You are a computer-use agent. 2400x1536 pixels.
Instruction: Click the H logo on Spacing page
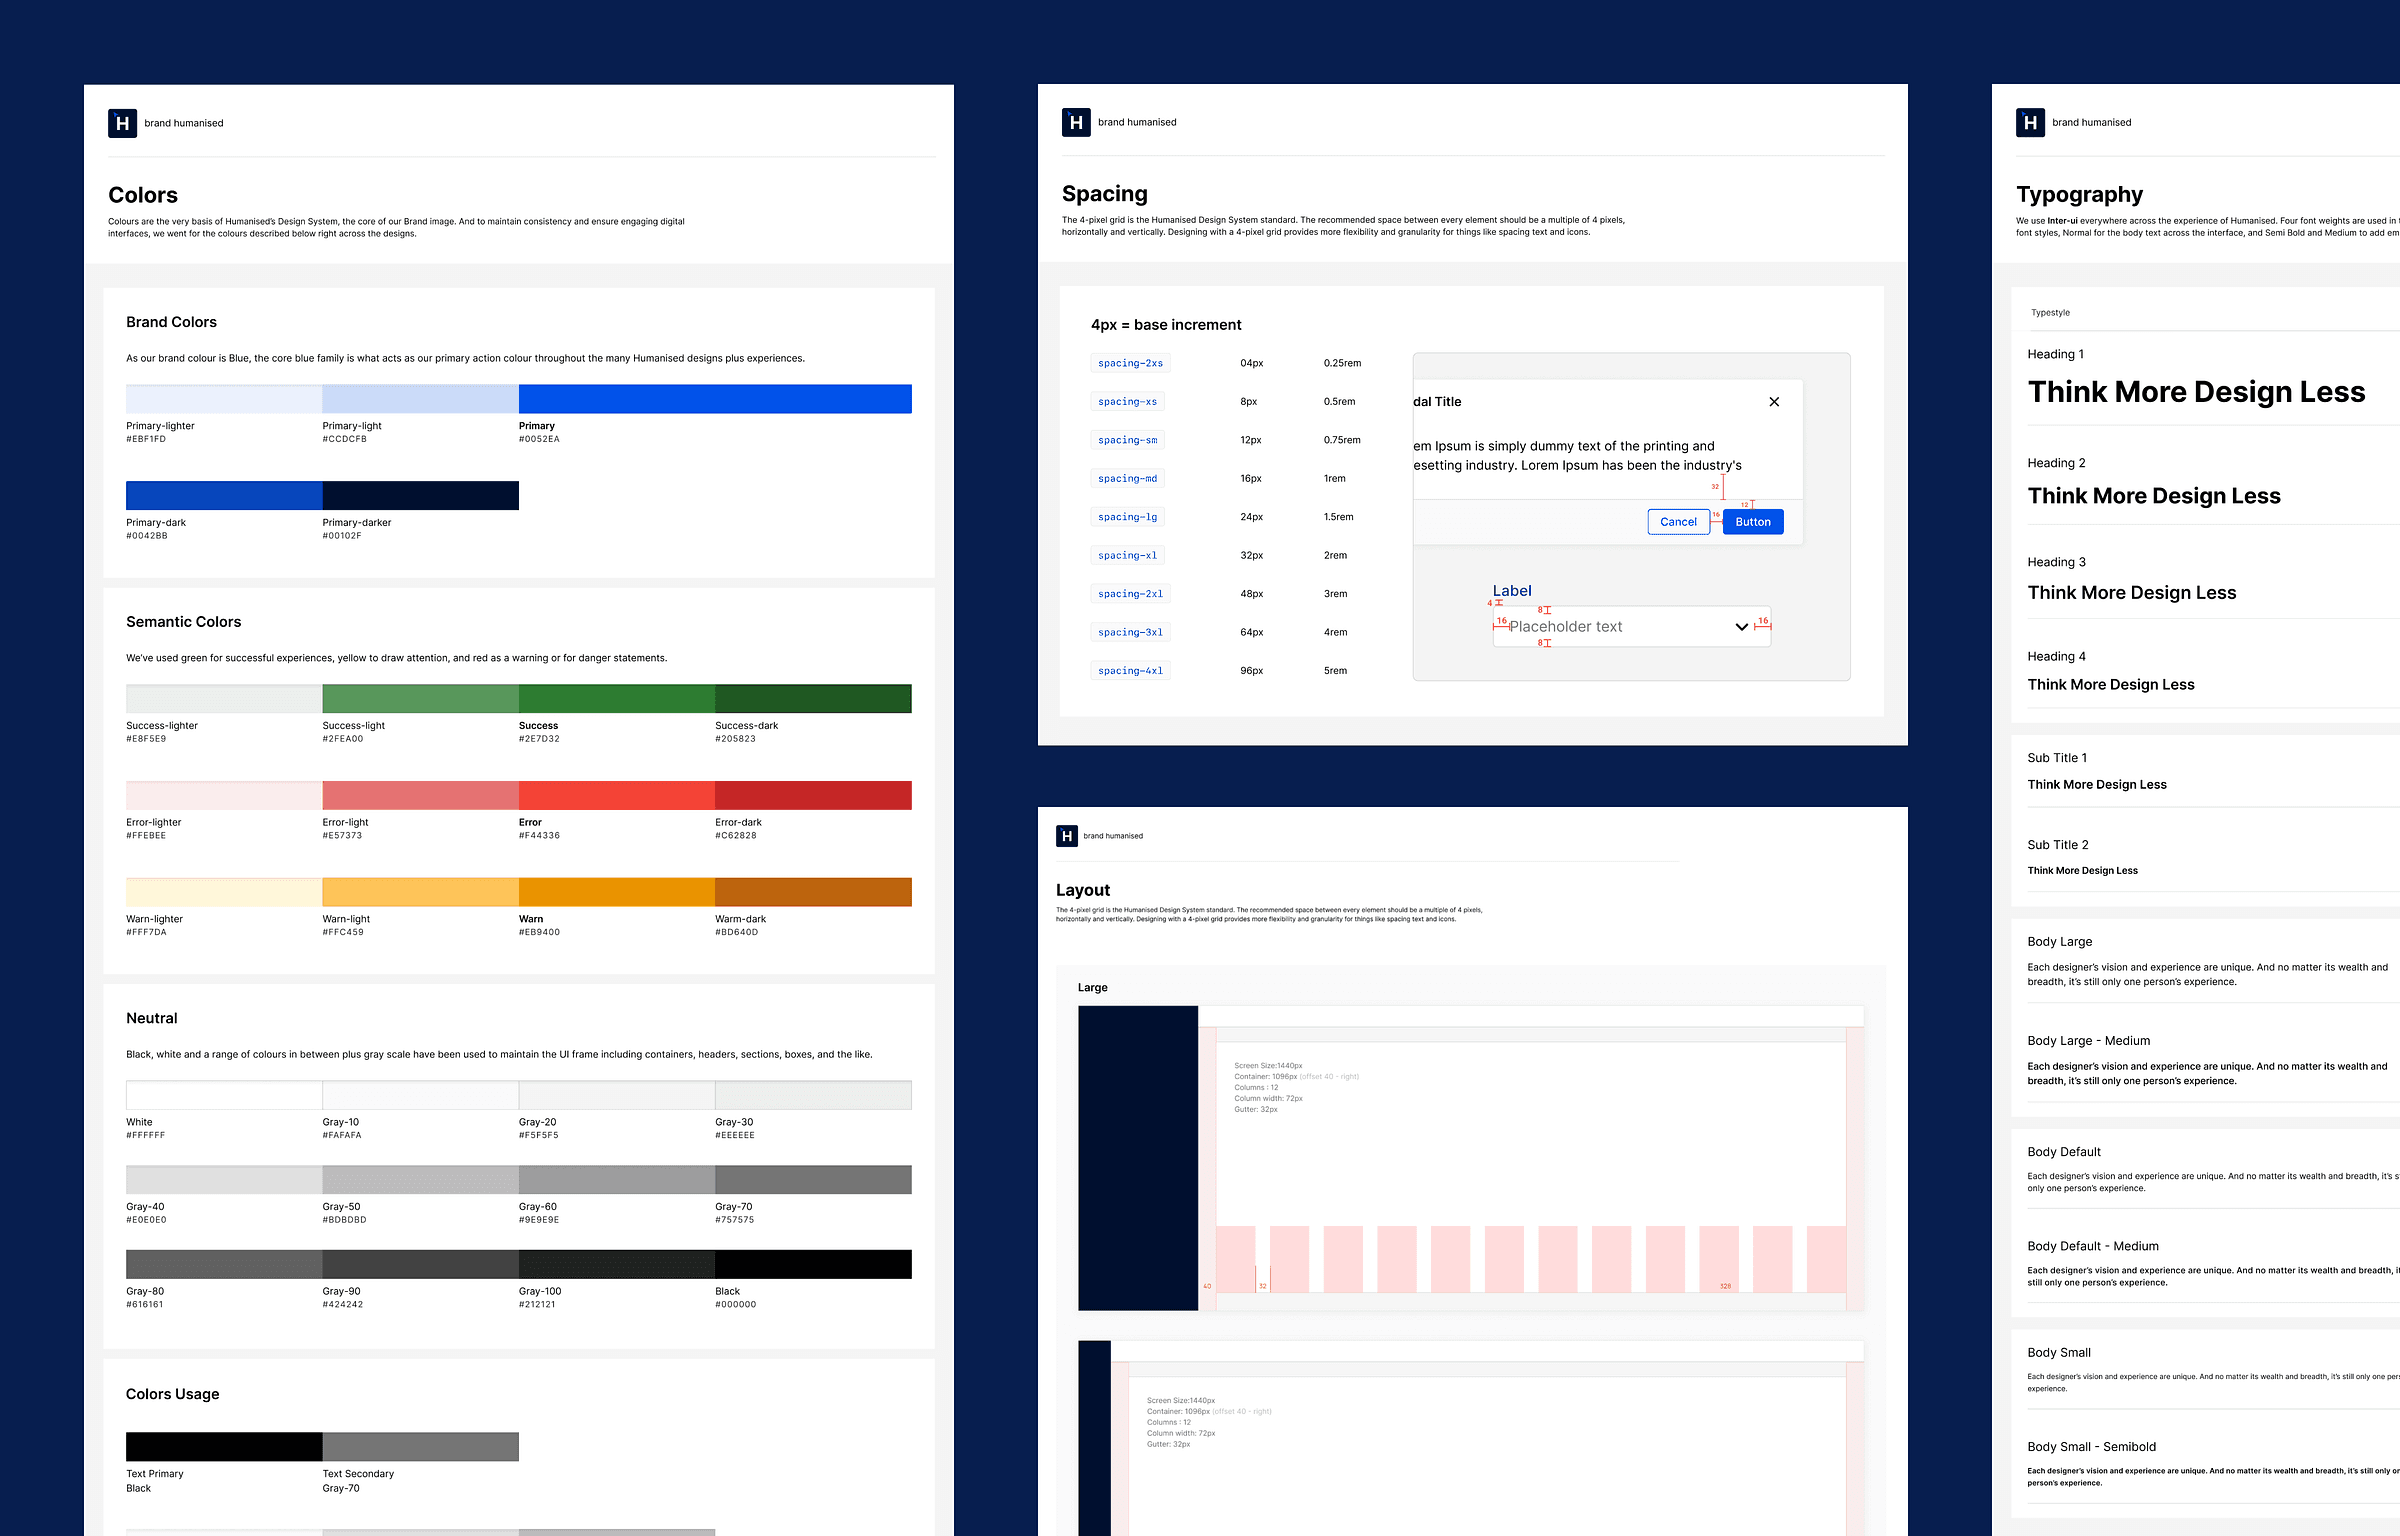coord(1076,122)
